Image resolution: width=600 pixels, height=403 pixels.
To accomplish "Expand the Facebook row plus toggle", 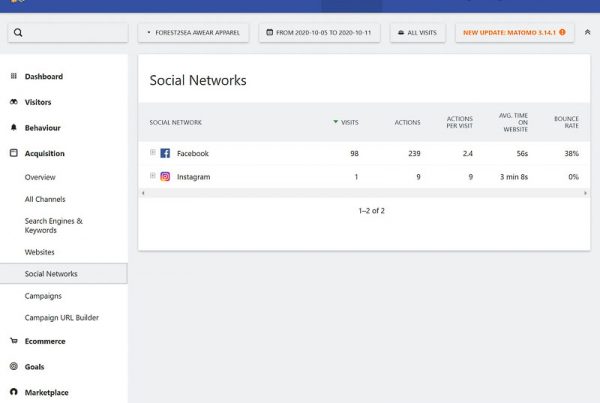I will (x=153, y=153).
